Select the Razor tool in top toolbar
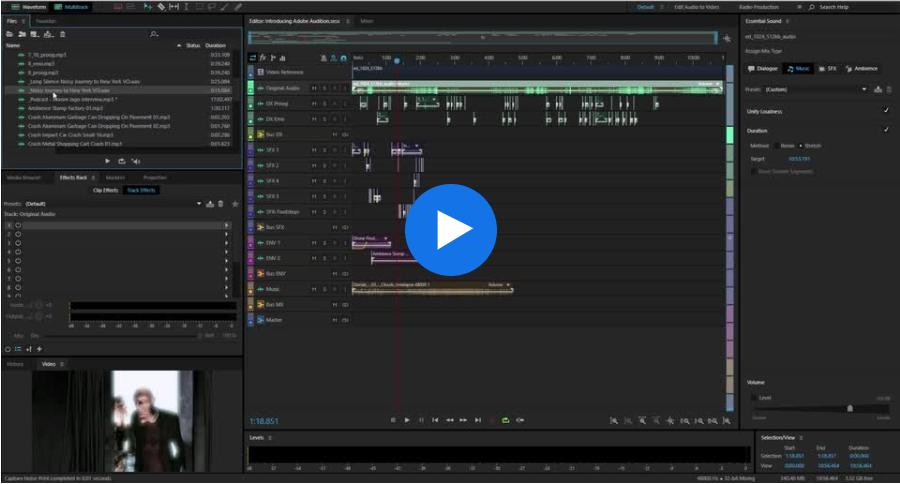900x484 pixels. [x=161, y=7]
